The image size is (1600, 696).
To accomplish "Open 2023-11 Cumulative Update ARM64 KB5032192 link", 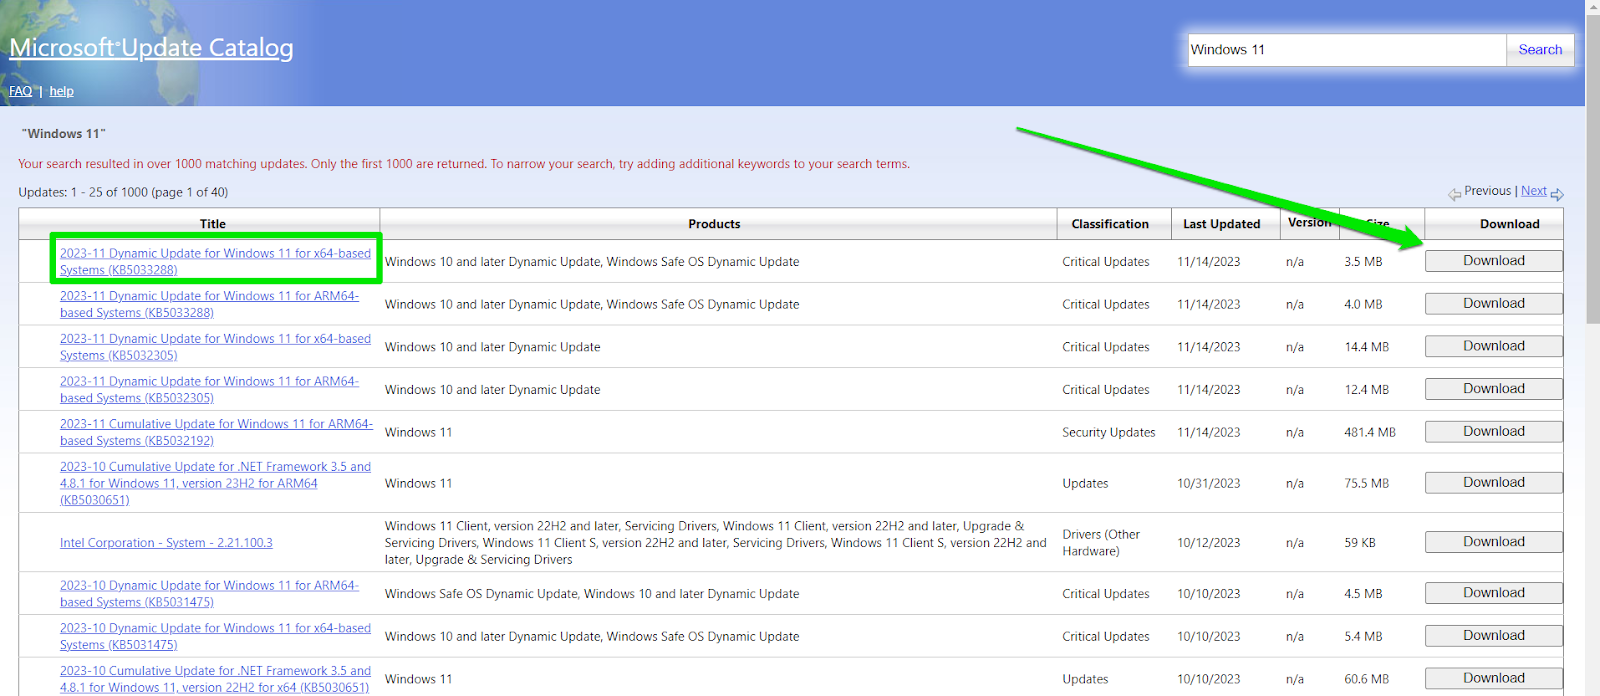I will coord(216,432).
